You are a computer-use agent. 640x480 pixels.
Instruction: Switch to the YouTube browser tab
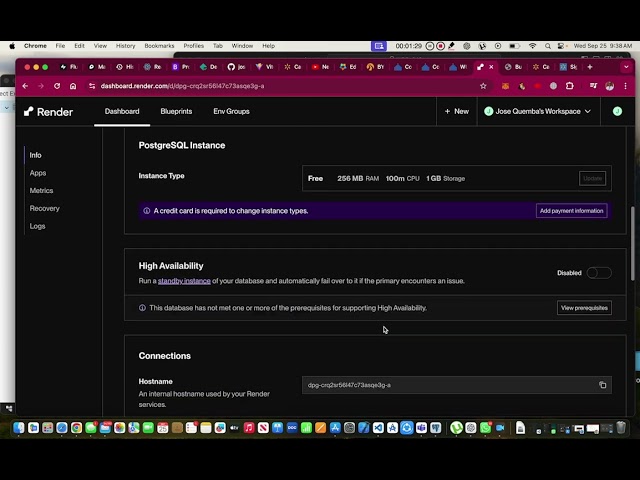coord(320,67)
